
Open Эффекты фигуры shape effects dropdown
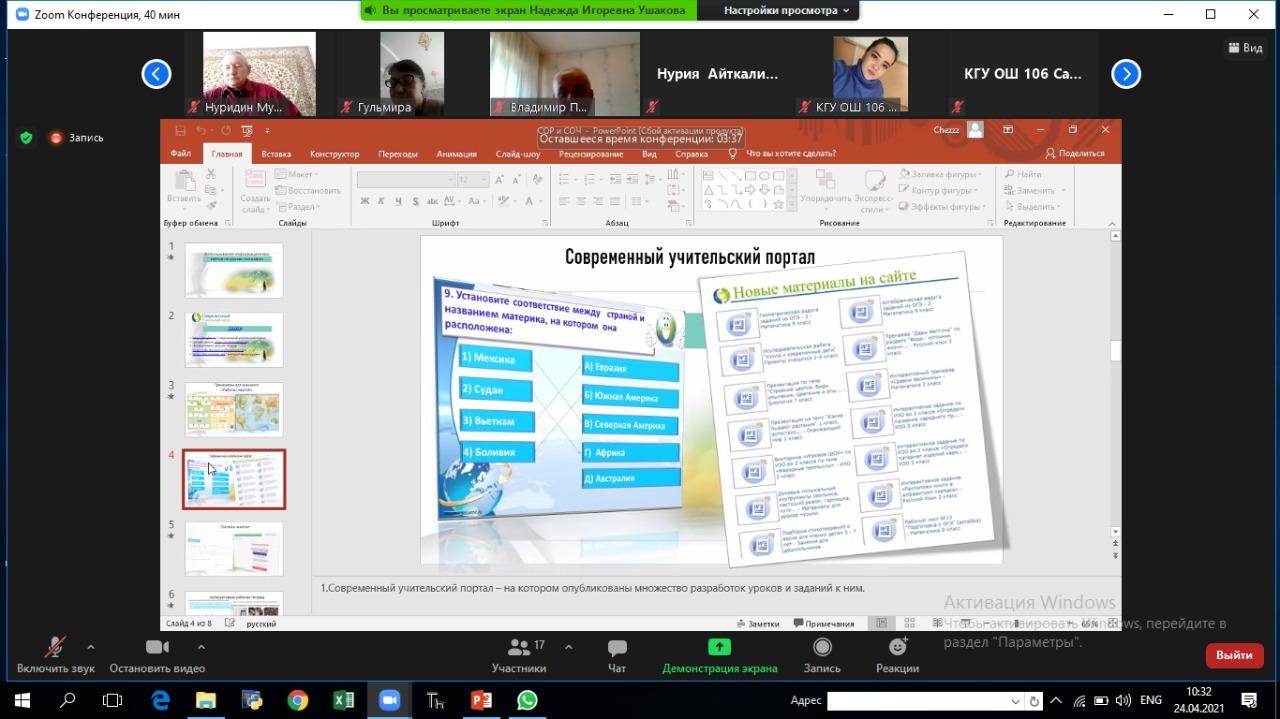tap(943, 207)
